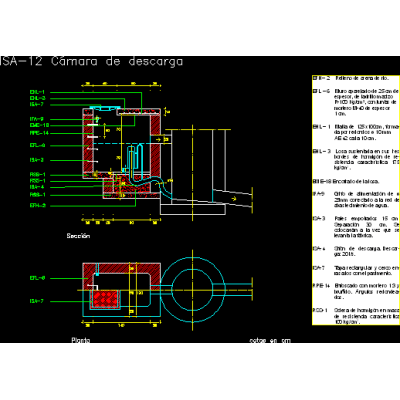Click the ISA-7 label in the plan view

37,301
